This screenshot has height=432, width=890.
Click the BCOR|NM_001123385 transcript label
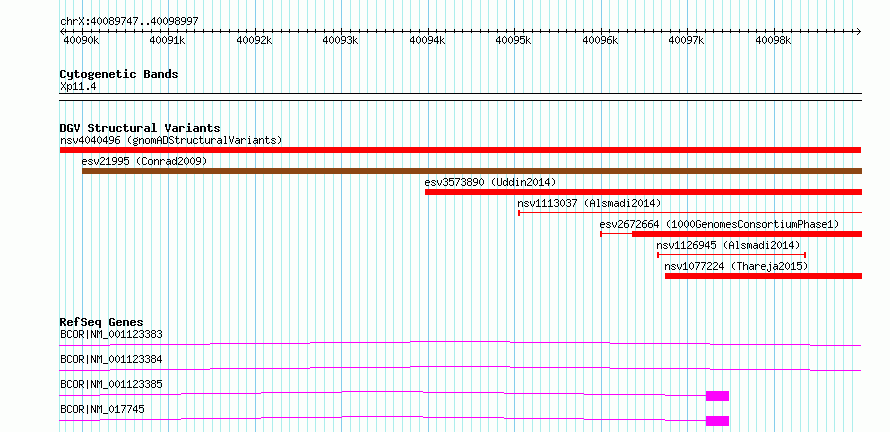[x=111, y=384]
